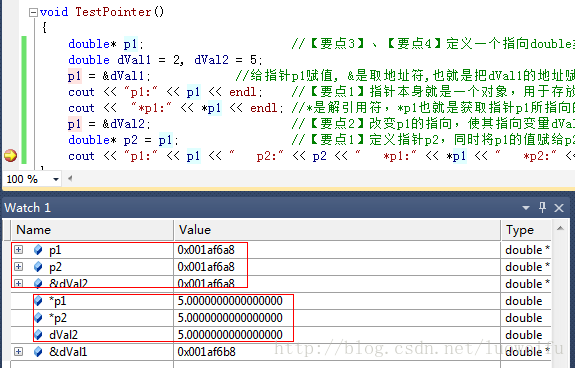
Task: Click the p1 variable icon
Action: [x=38, y=250]
